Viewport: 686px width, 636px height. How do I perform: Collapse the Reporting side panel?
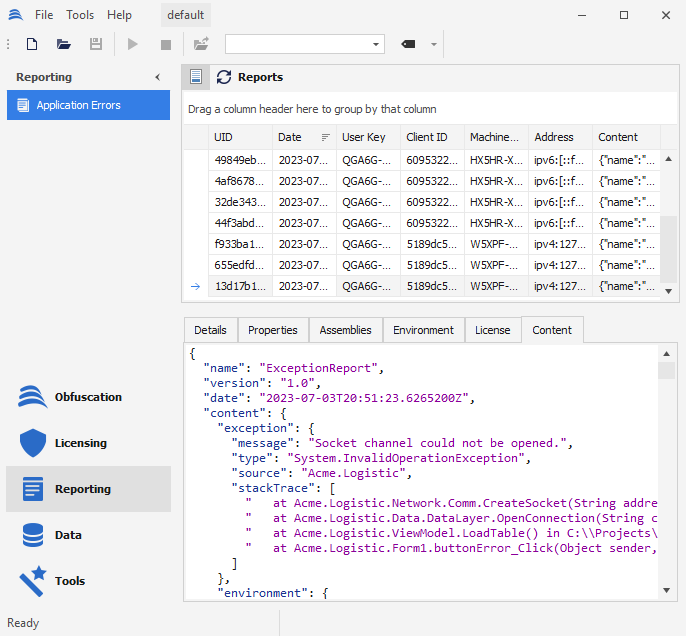(x=157, y=77)
